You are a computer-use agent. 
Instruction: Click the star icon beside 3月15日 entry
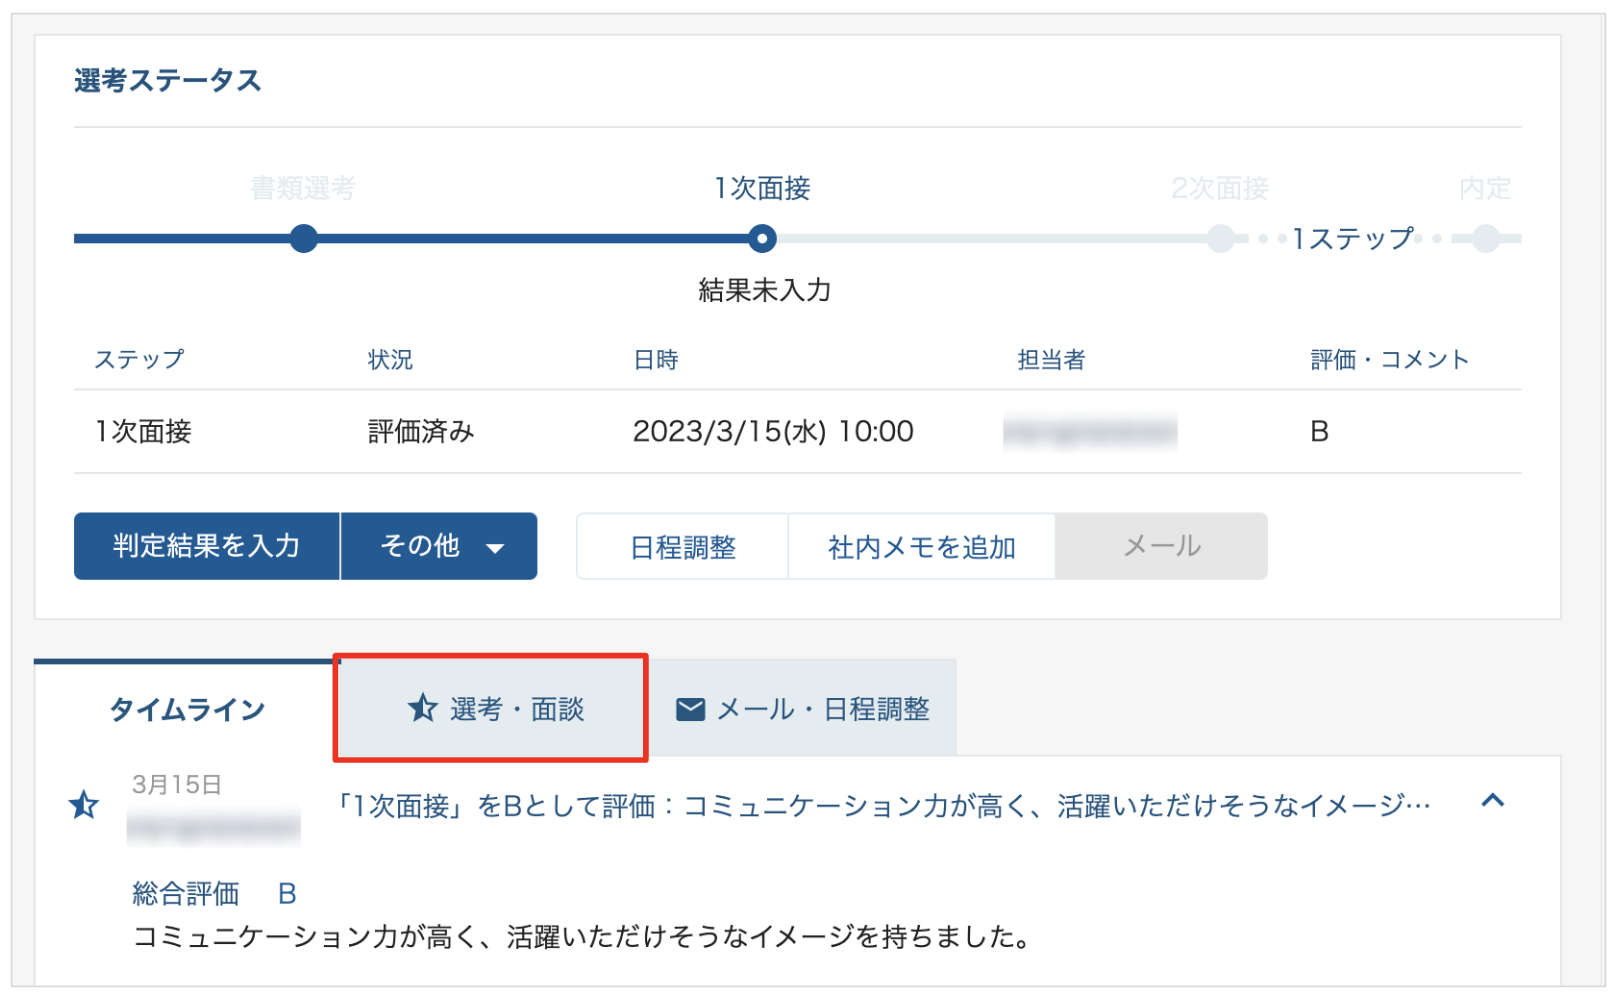[x=84, y=804]
